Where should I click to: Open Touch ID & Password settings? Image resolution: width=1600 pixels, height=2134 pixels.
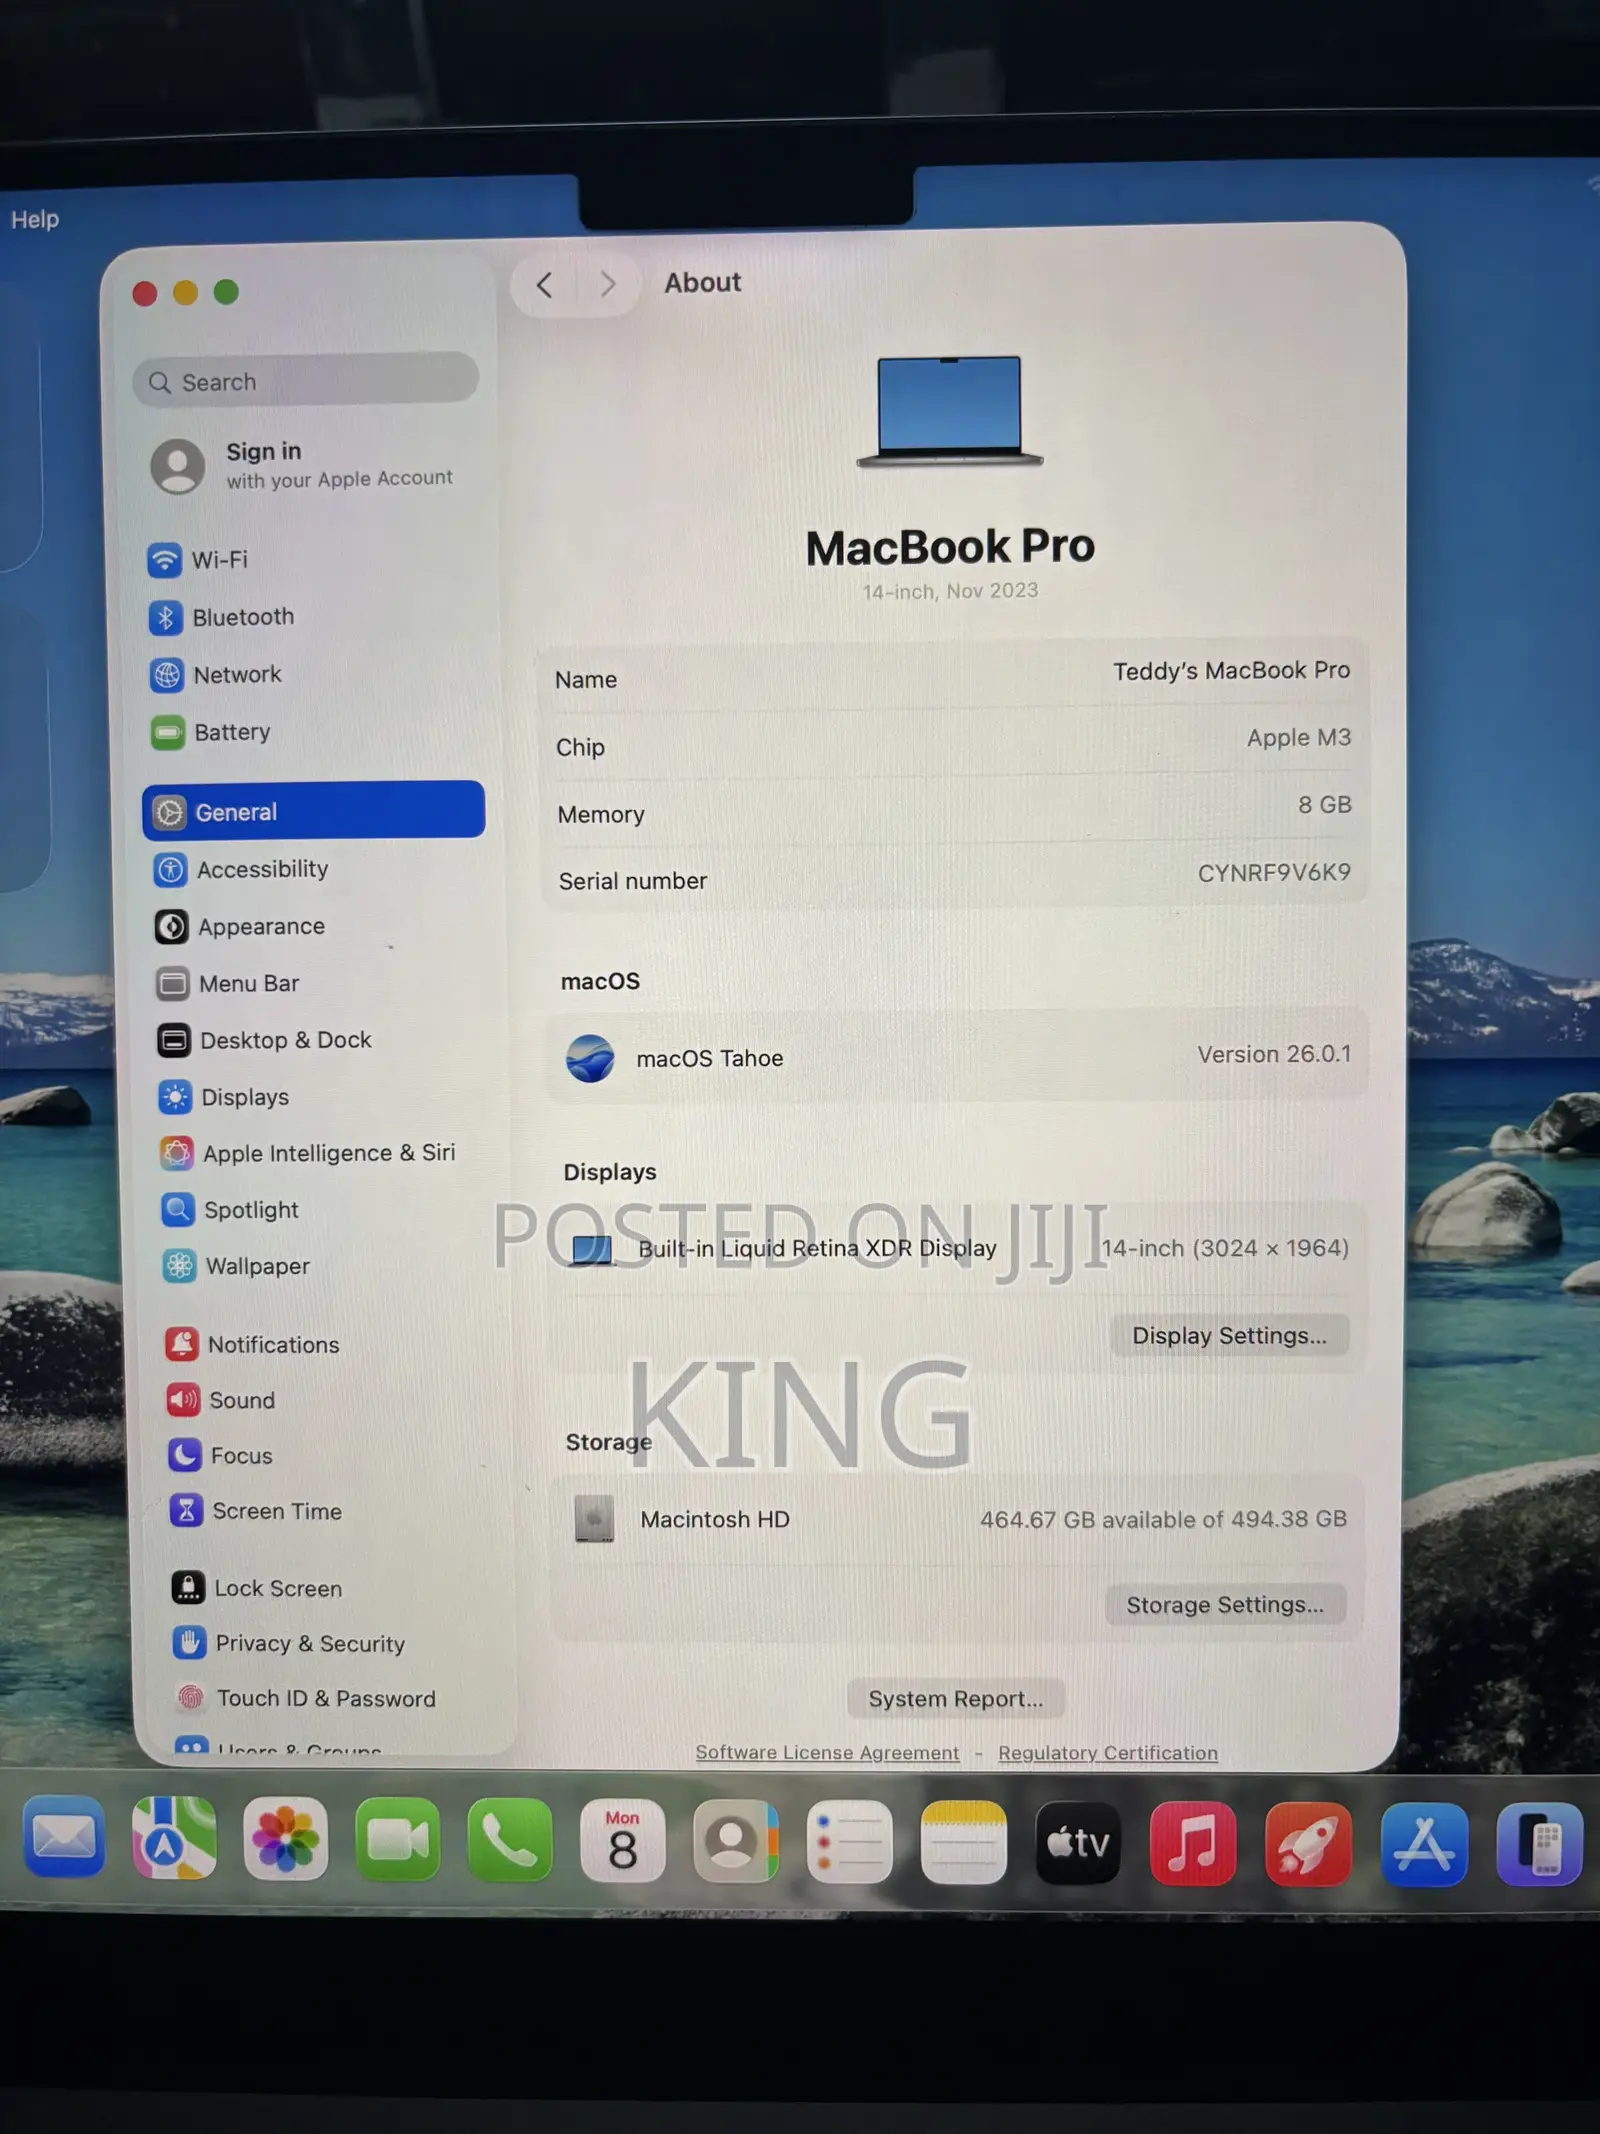tap(305, 1698)
